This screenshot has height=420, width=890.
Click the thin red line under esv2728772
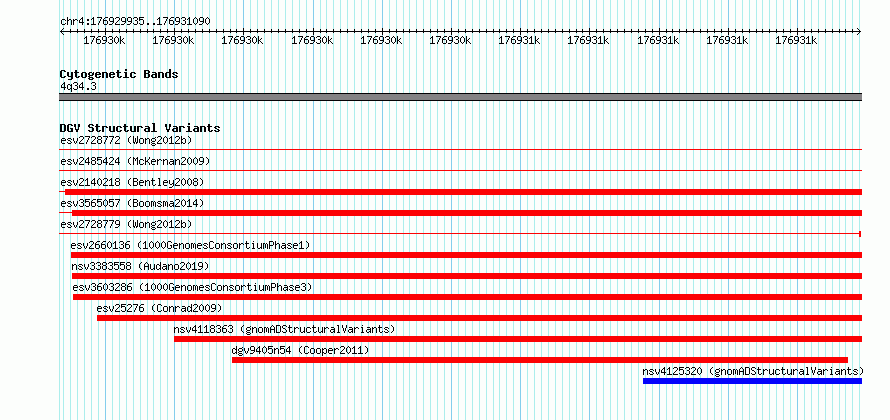460,149
